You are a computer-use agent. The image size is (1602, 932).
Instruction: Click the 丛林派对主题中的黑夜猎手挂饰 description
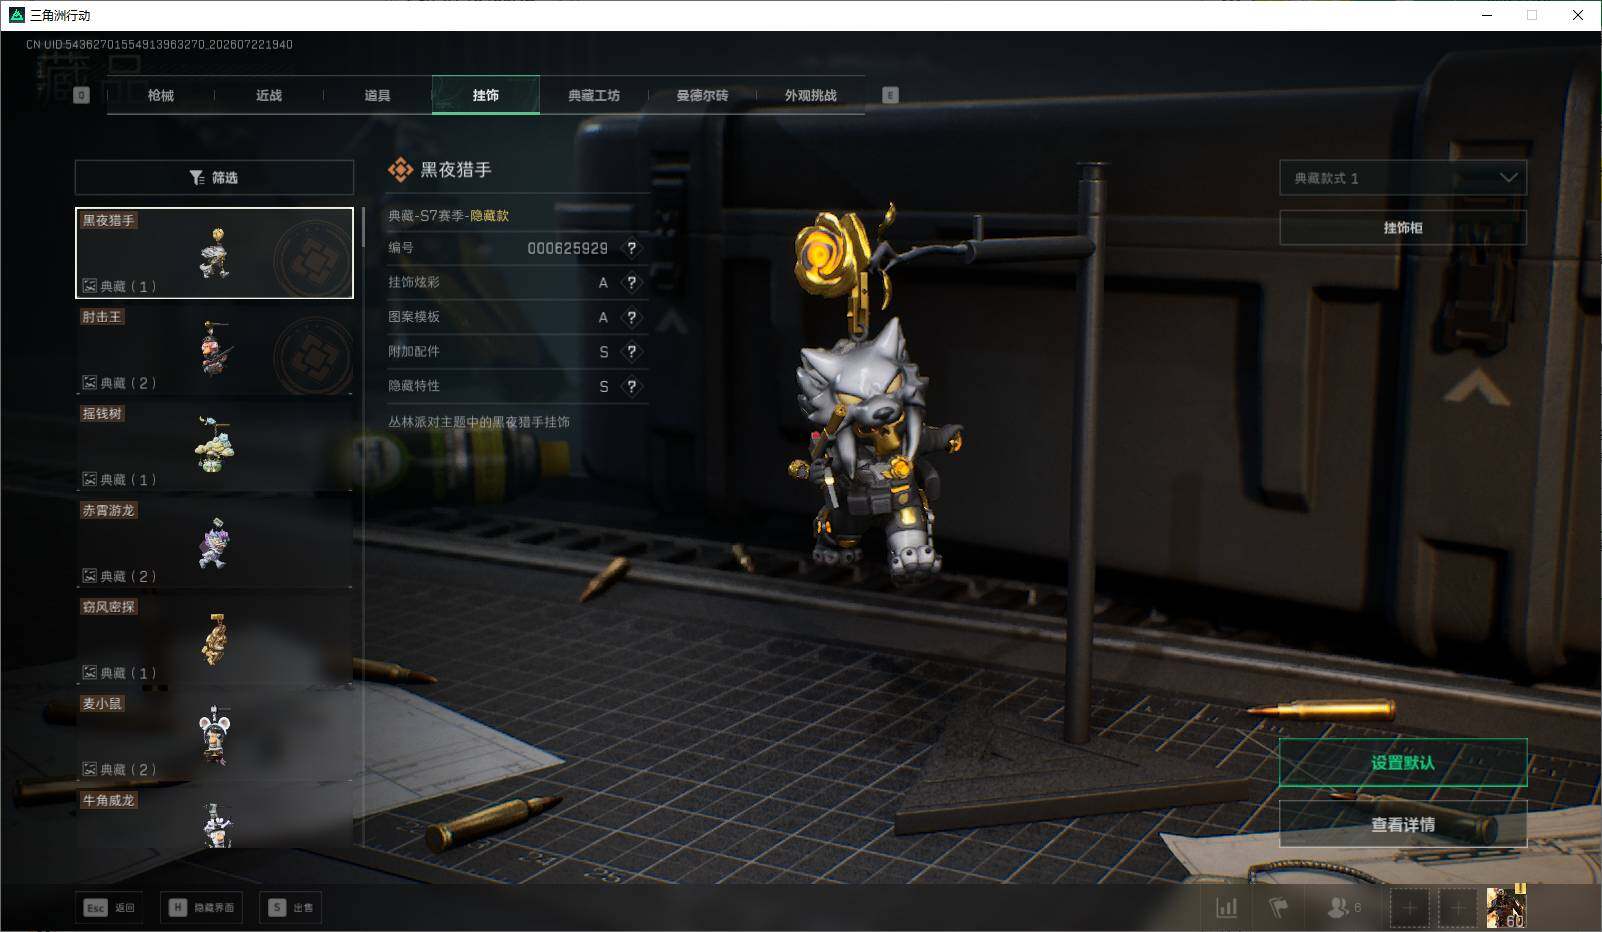pos(479,422)
